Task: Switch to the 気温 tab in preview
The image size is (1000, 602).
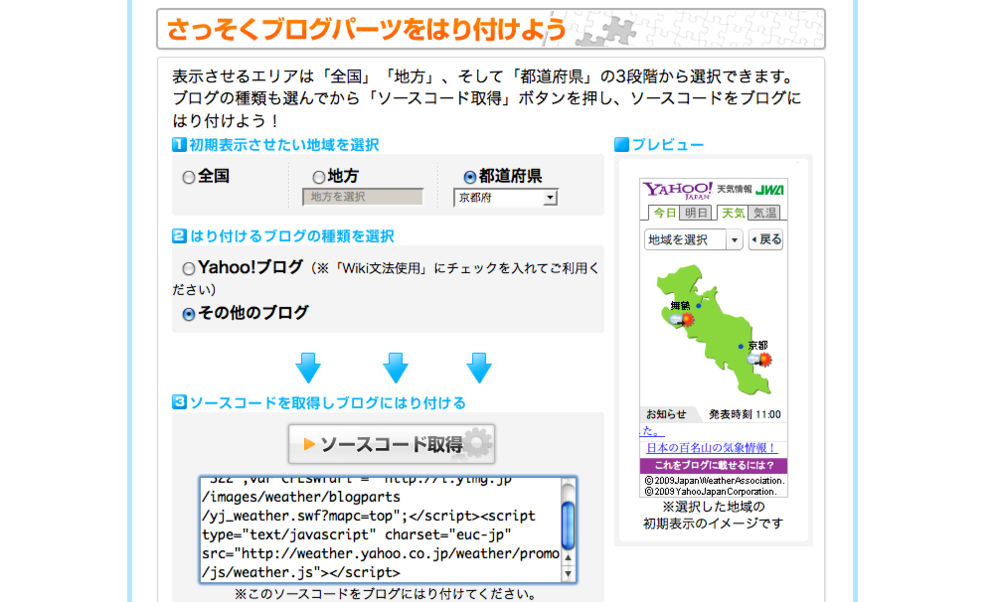Action: [x=764, y=213]
